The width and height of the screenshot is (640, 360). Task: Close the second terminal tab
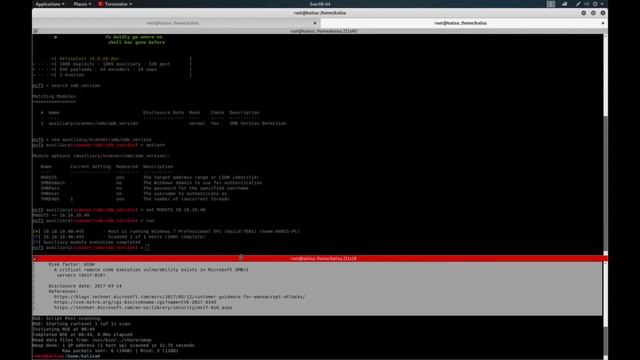click(x=603, y=23)
